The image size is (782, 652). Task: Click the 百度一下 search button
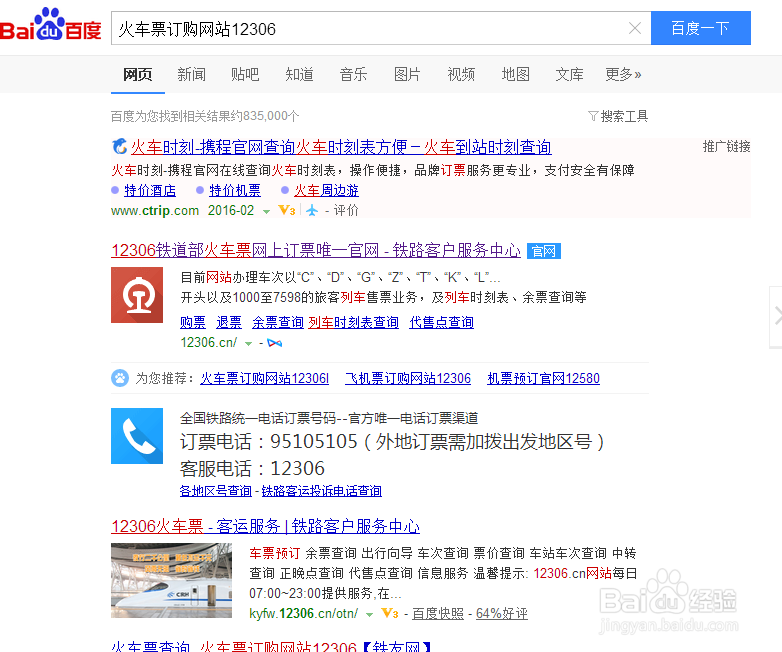700,28
